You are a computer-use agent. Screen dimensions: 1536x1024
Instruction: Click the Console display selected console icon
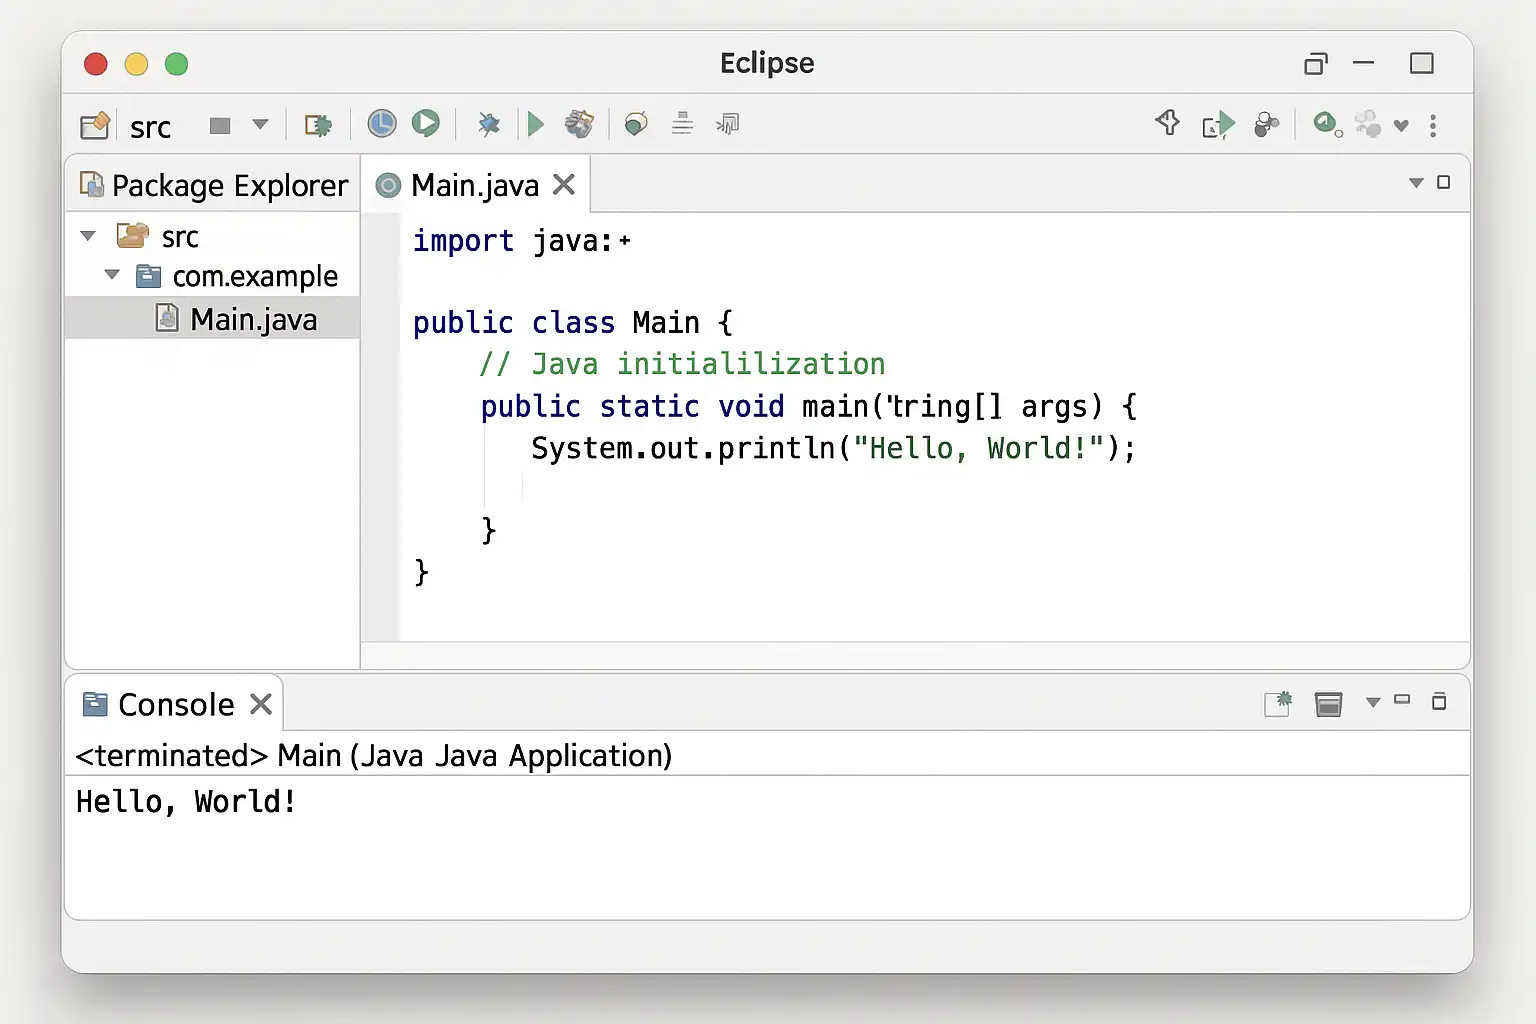(x=1328, y=704)
